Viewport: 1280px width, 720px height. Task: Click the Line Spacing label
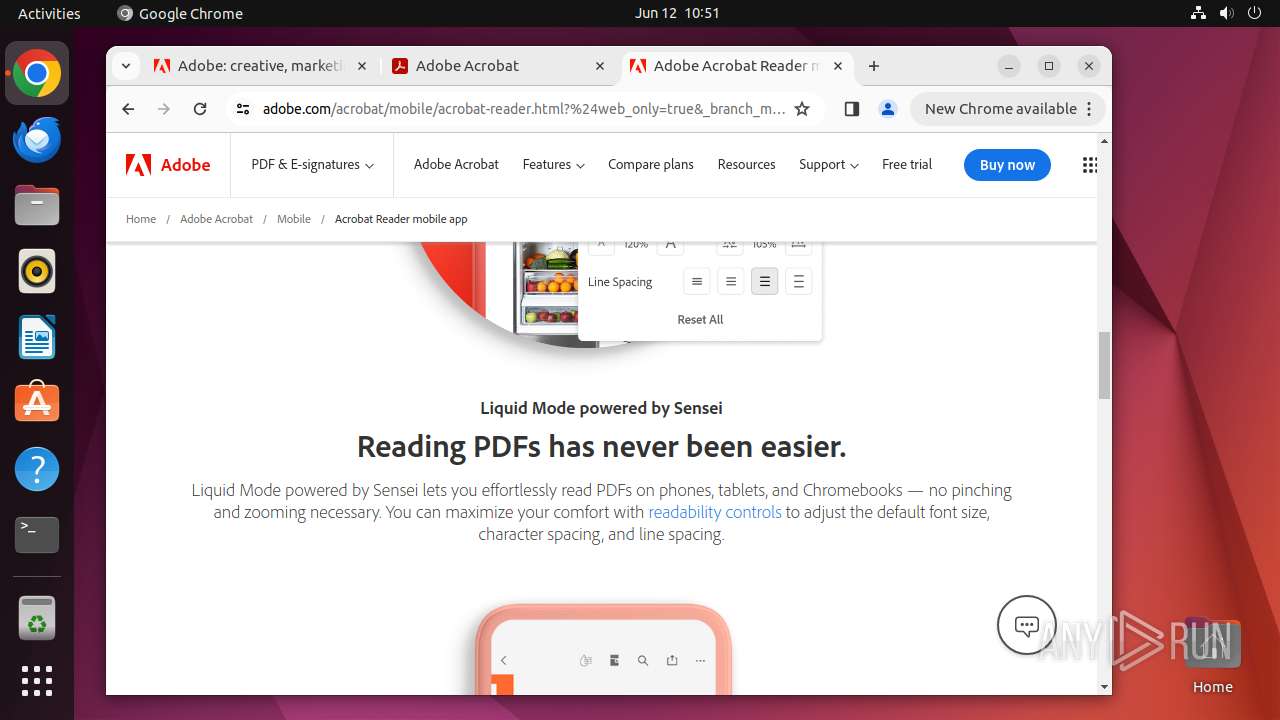[x=620, y=282]
